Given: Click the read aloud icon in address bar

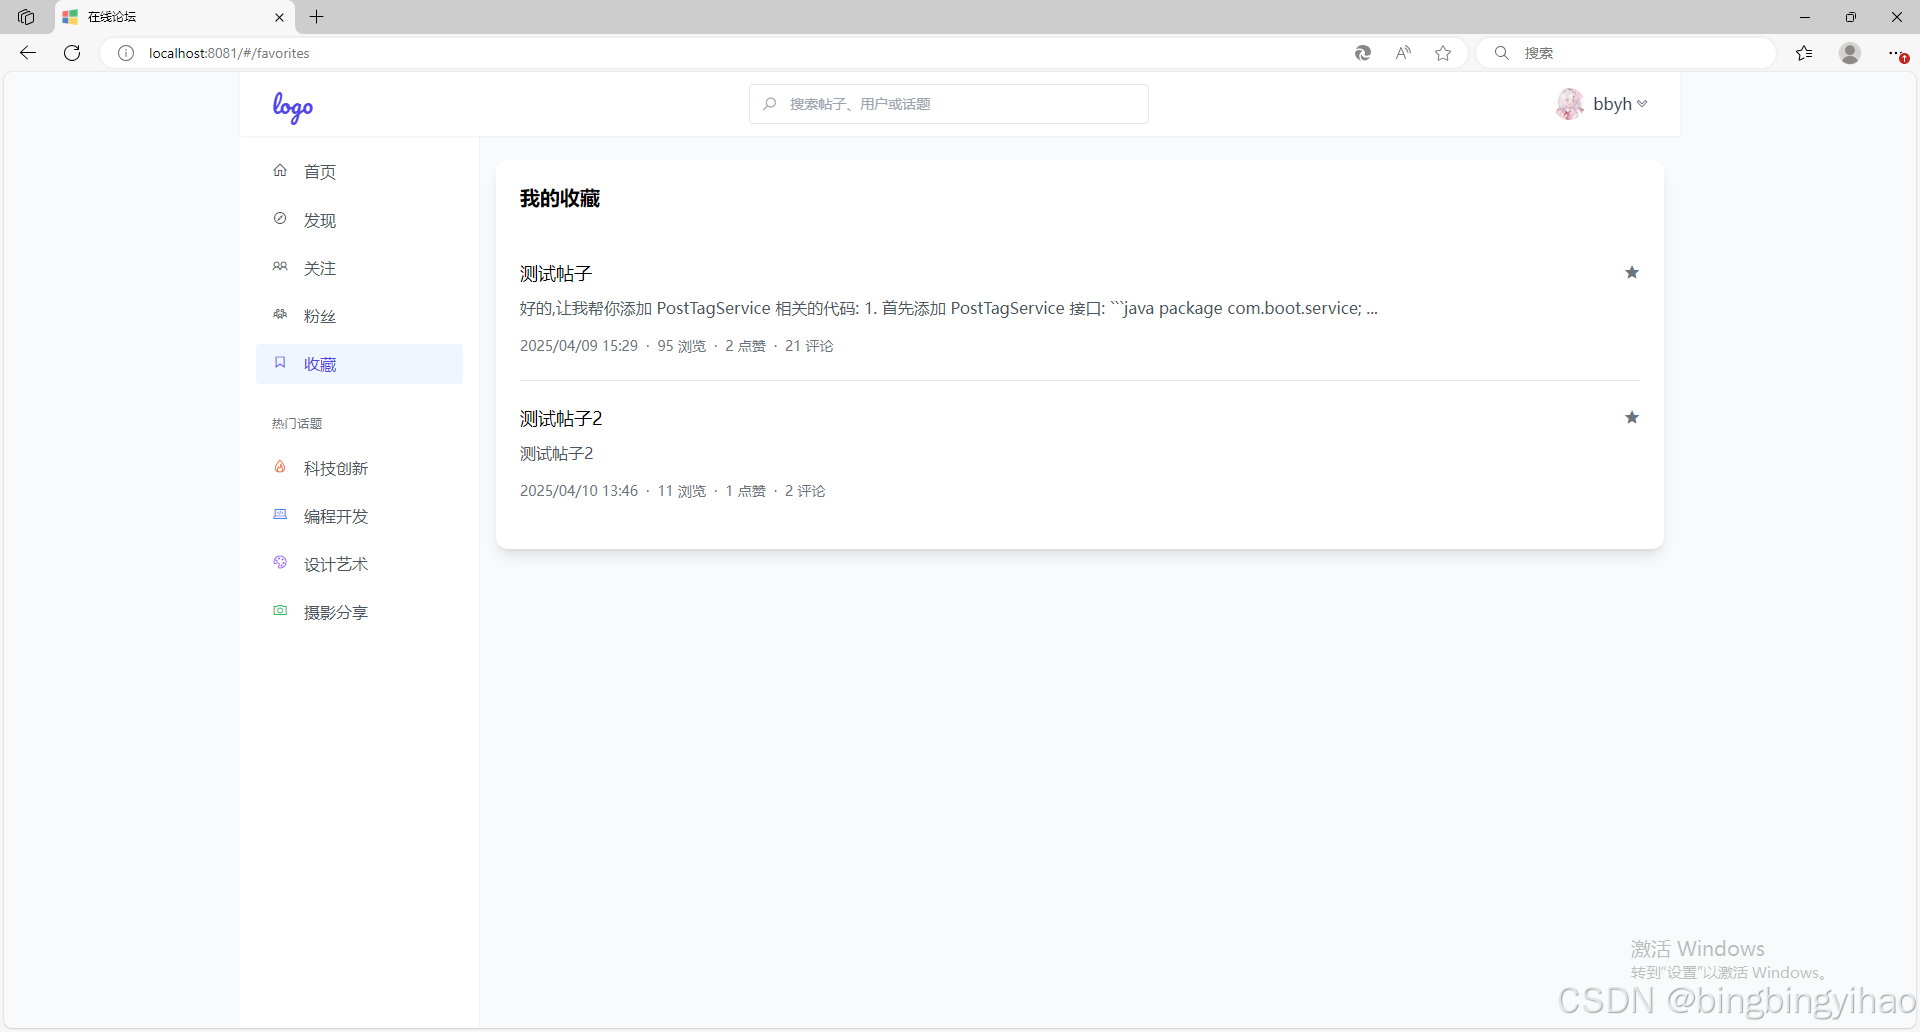Looking at the screenshot, I should pyautogui.click(x=1403, y=53).
